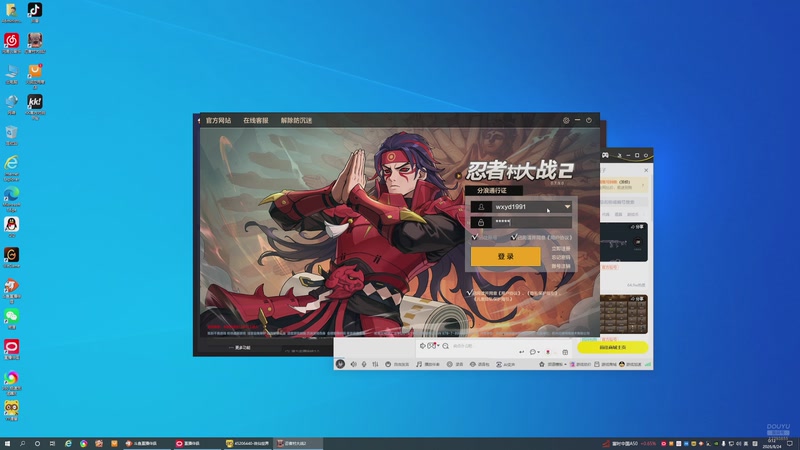Switch to the 忍者村大战2 taskbar item
This screenshot has width=800, height=450.
point(298,443)
